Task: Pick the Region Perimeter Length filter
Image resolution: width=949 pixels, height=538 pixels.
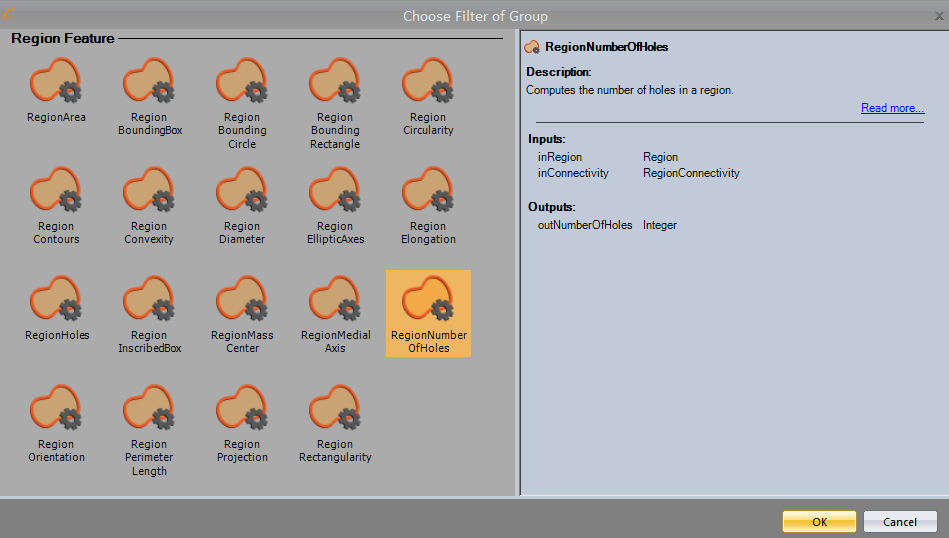Action: click(149, 409)
